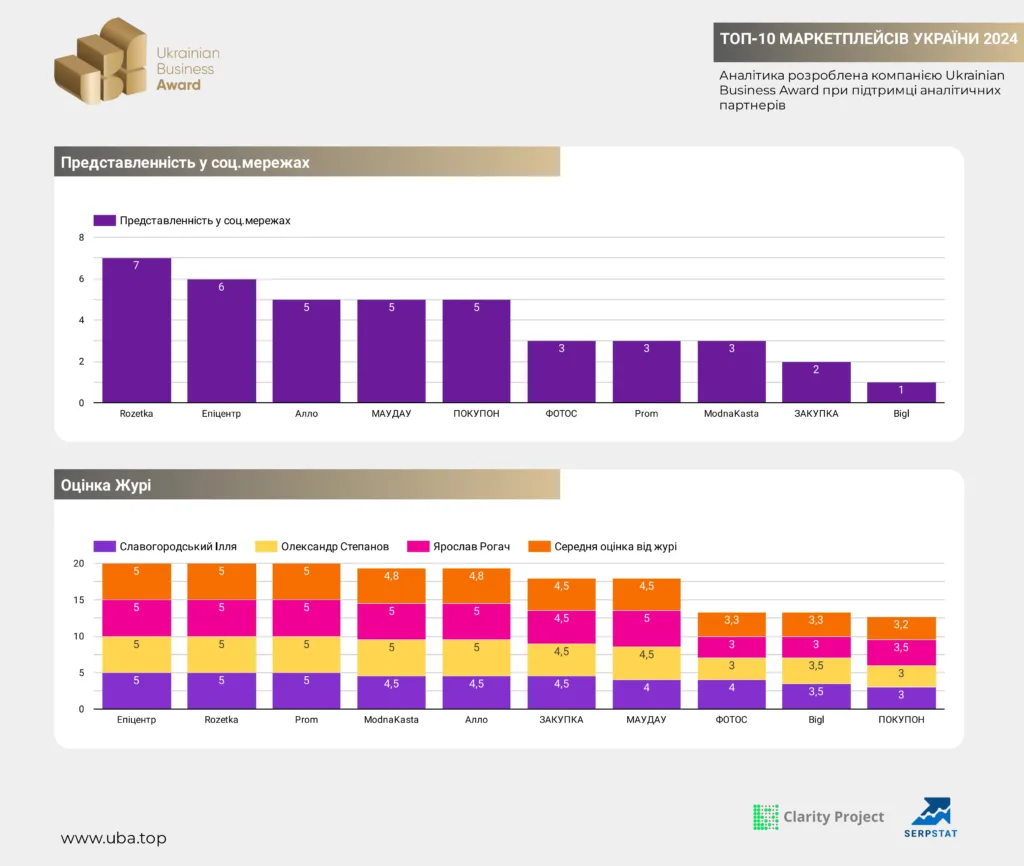Click the pink segment of Rozetka jury bar
Screen dimensions: 1024x866
point(221,618)
